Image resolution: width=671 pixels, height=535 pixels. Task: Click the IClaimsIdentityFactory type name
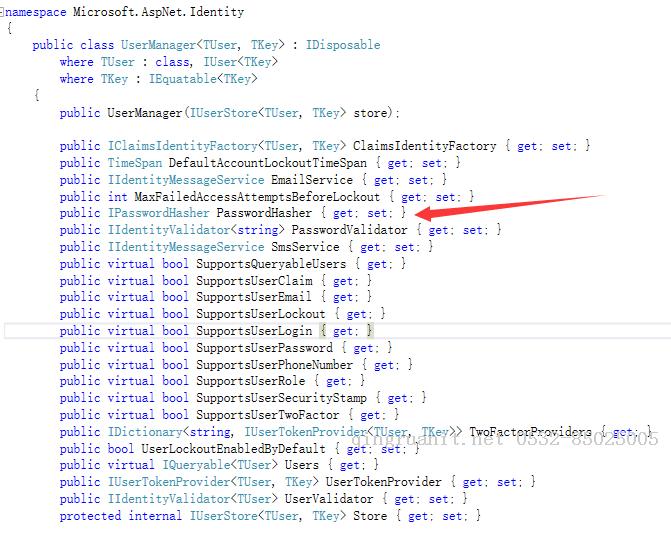point(182,146)
